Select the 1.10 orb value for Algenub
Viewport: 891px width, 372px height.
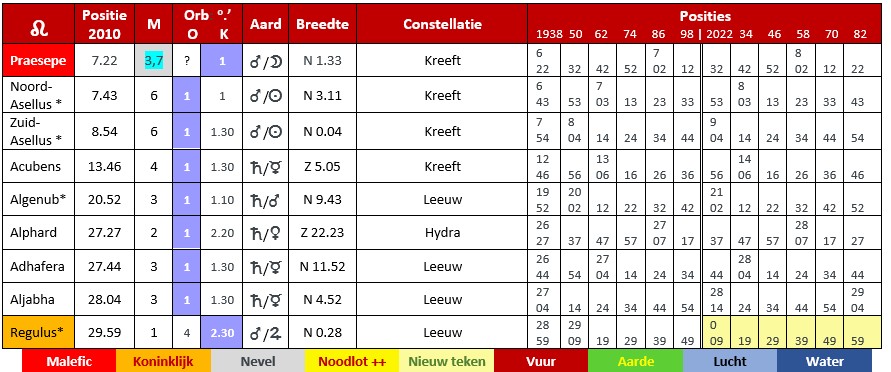point(222,200)
